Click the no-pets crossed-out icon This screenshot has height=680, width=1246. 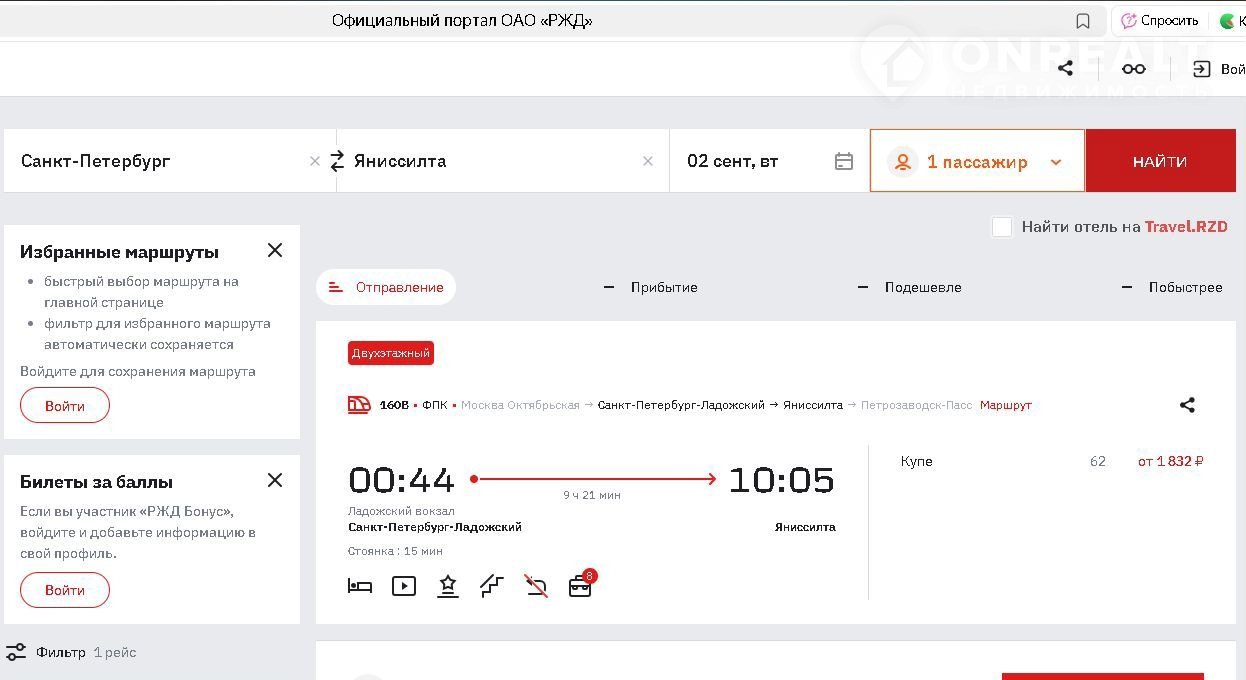coord(536,586)
